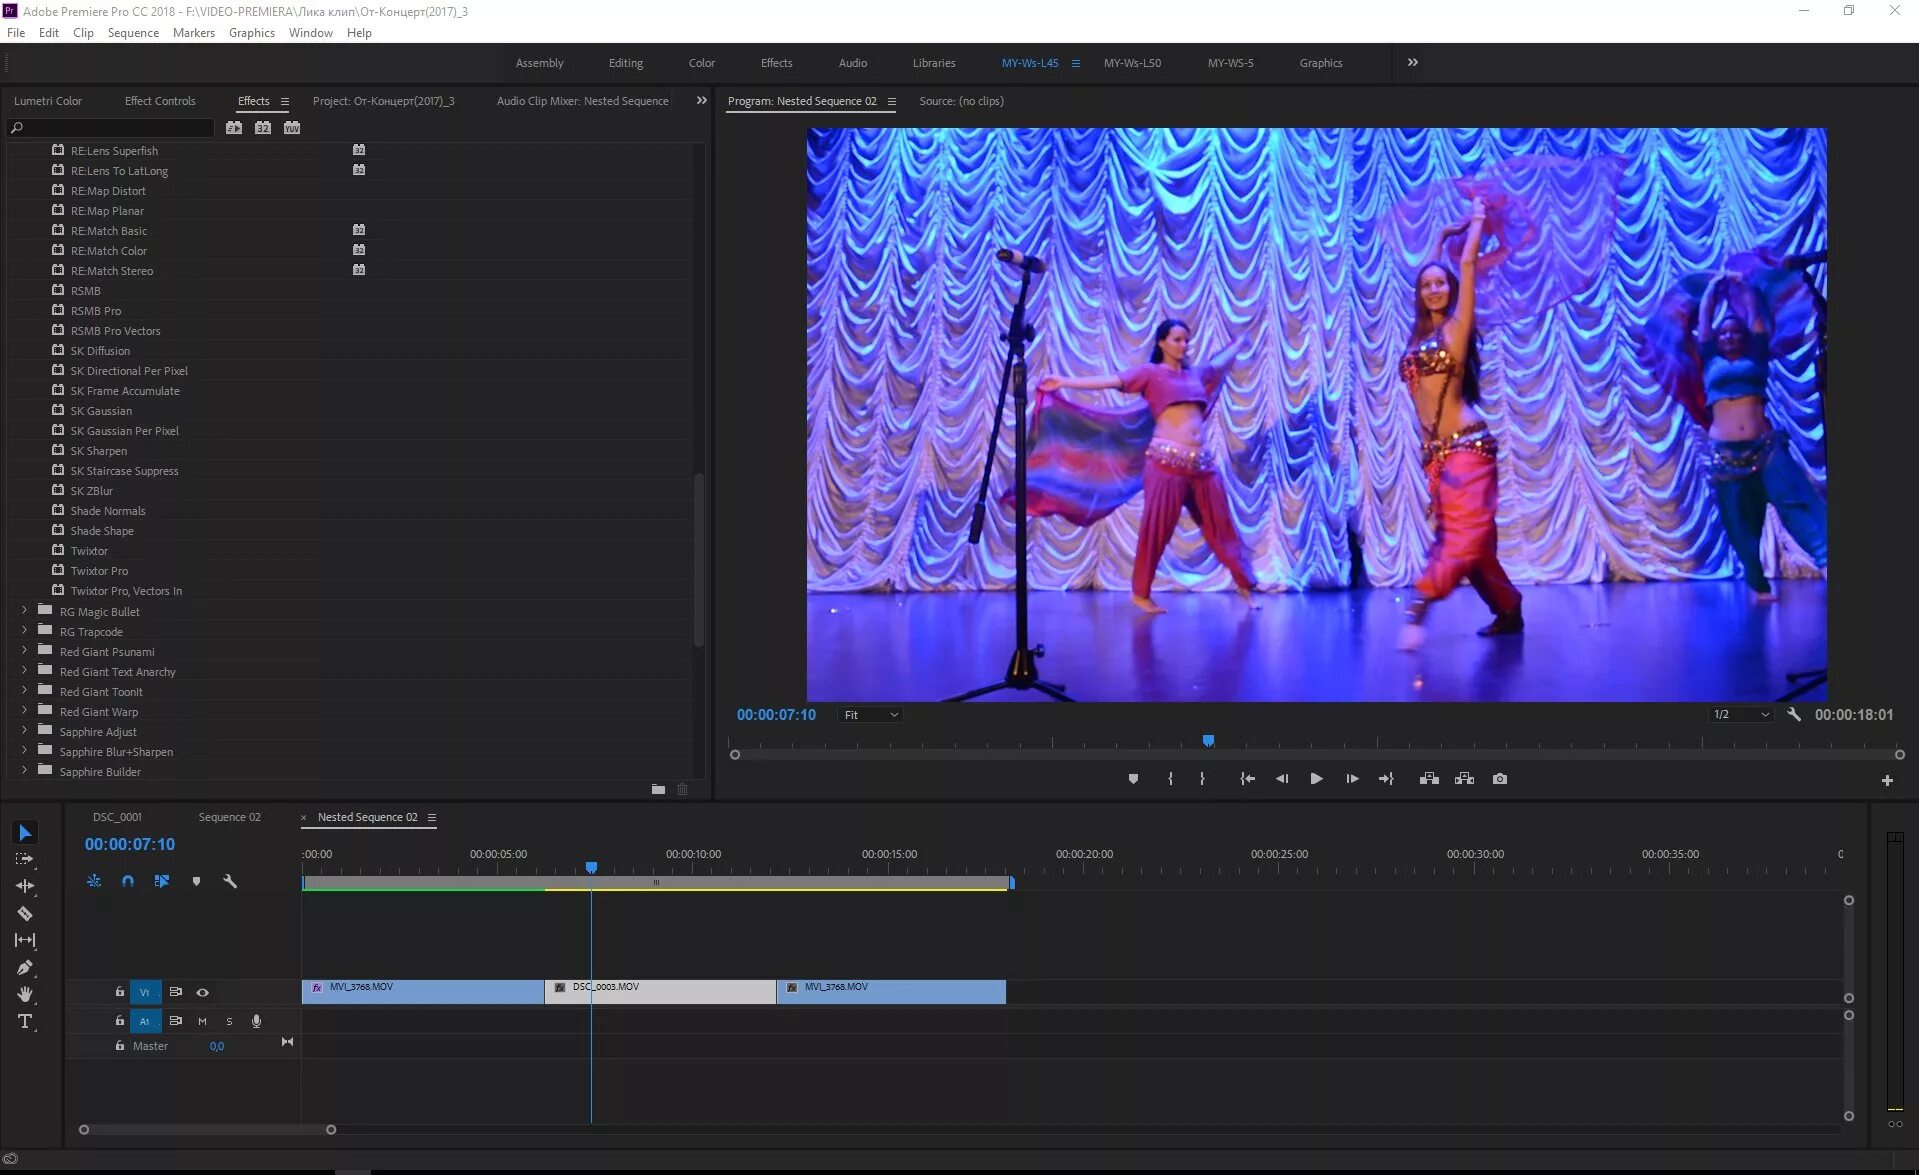The width and height of the screenshot is (1919, 1175).
Task: Select the Type tool
Action: [25, 1021]
